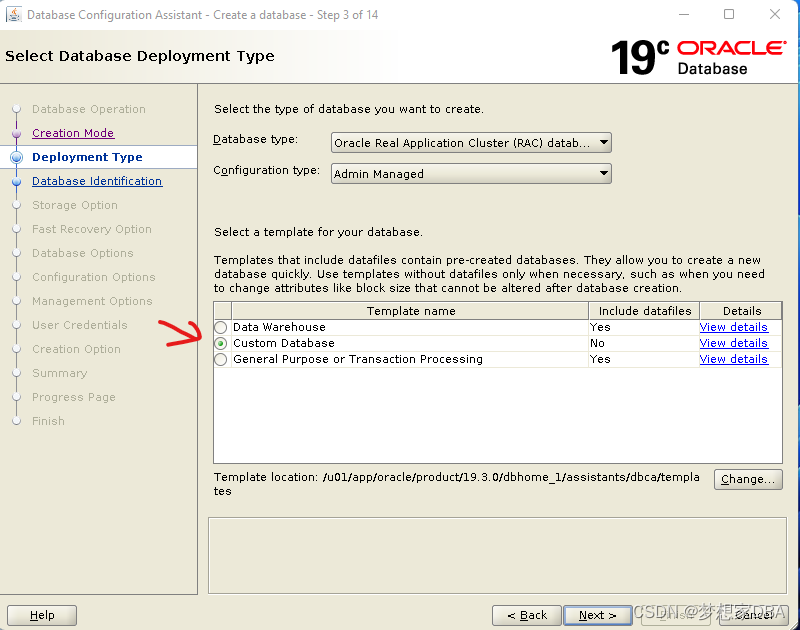Minimize the Database Configuration Assistant window

coord(684,14)
